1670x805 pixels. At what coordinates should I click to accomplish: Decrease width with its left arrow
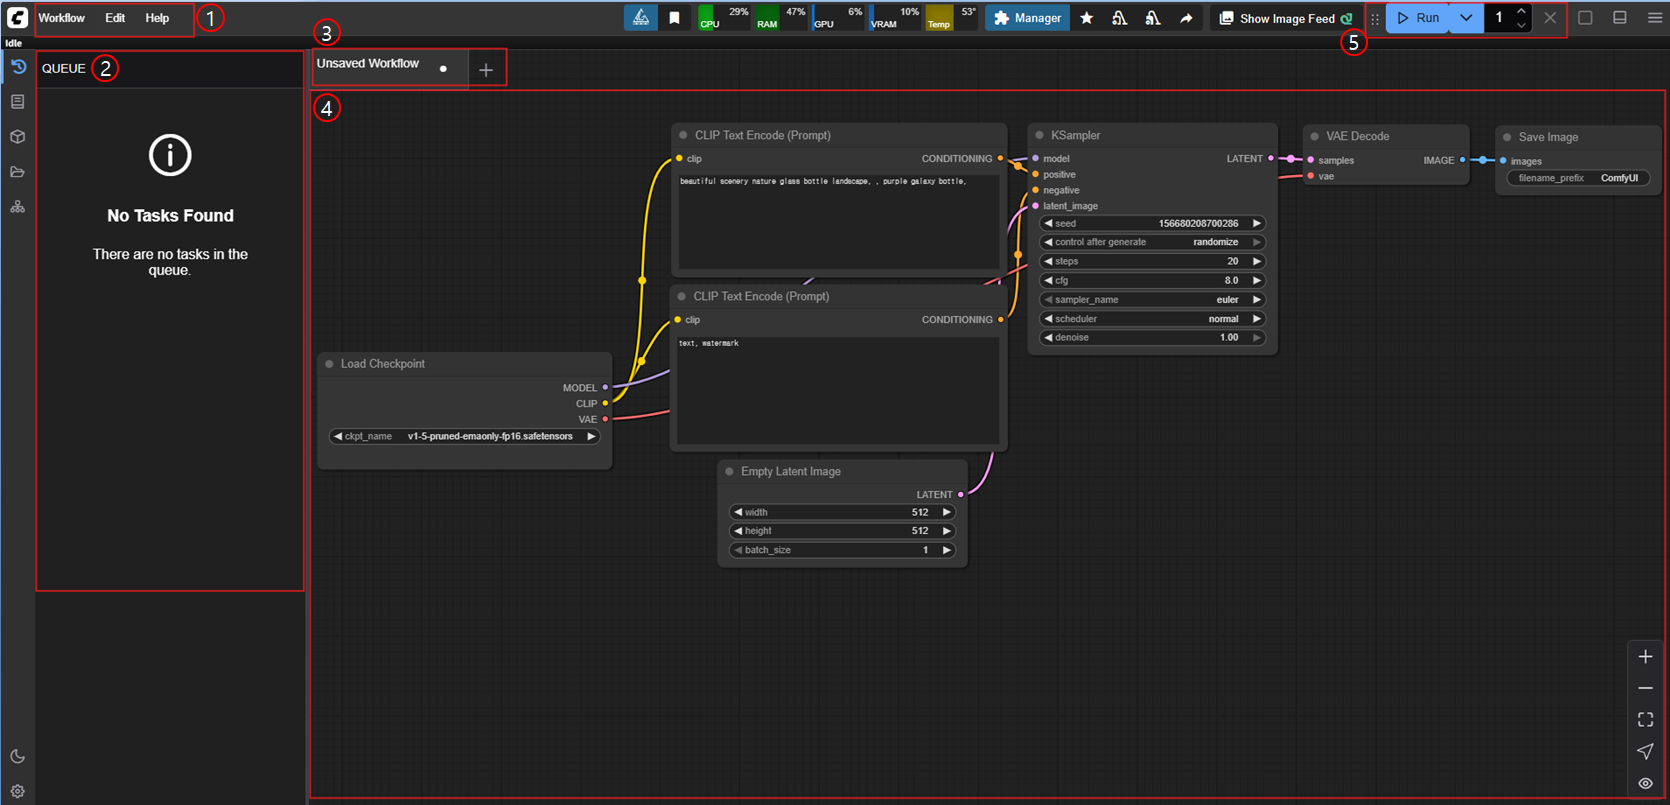click(x=738, y=512)
